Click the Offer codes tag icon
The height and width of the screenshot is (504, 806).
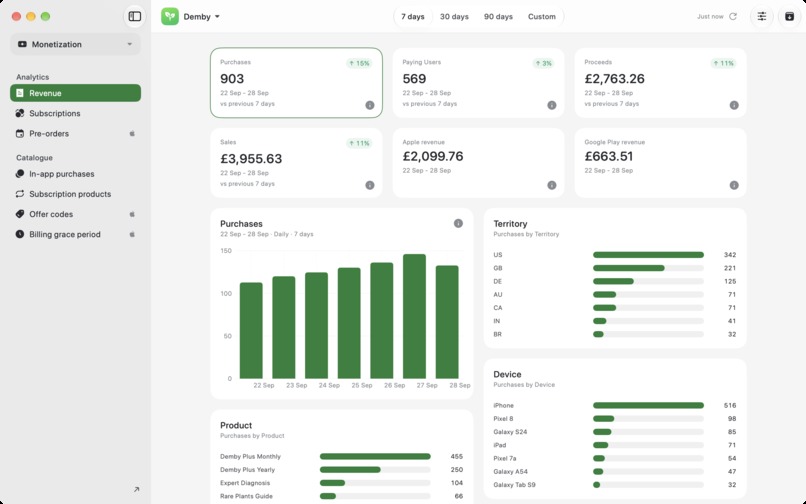[20, 214]
